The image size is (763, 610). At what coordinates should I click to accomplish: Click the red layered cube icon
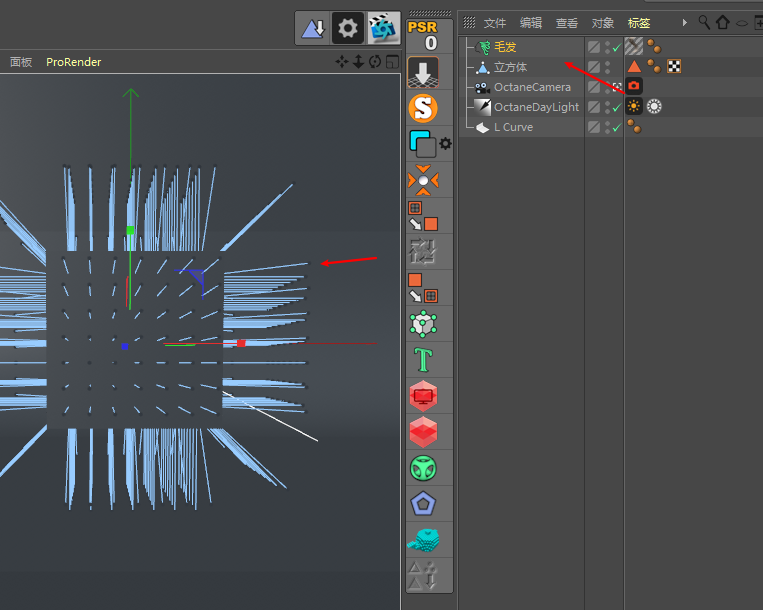click(x=423, y=432)
